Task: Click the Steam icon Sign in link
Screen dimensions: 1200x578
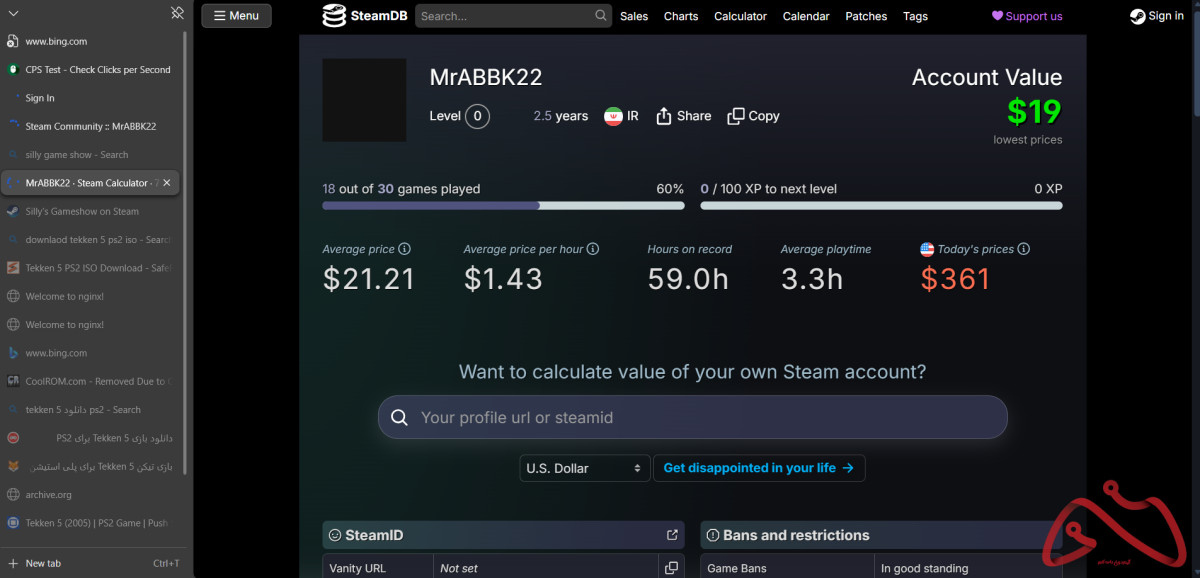Action: [1157, 16]
